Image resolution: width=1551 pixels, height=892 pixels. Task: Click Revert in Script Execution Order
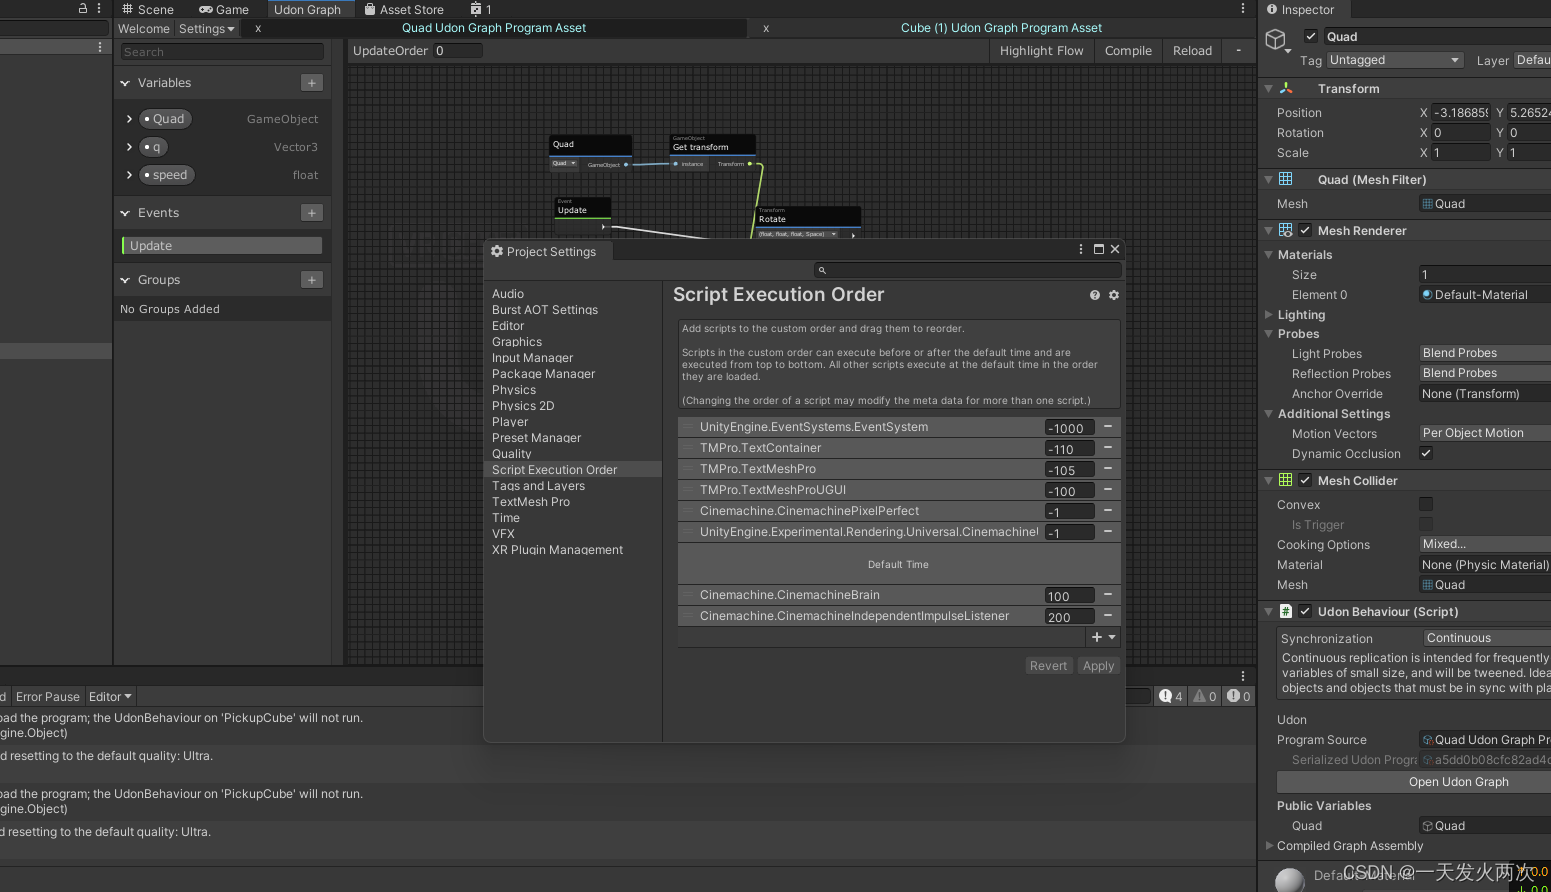click(x=1048, y=666)
